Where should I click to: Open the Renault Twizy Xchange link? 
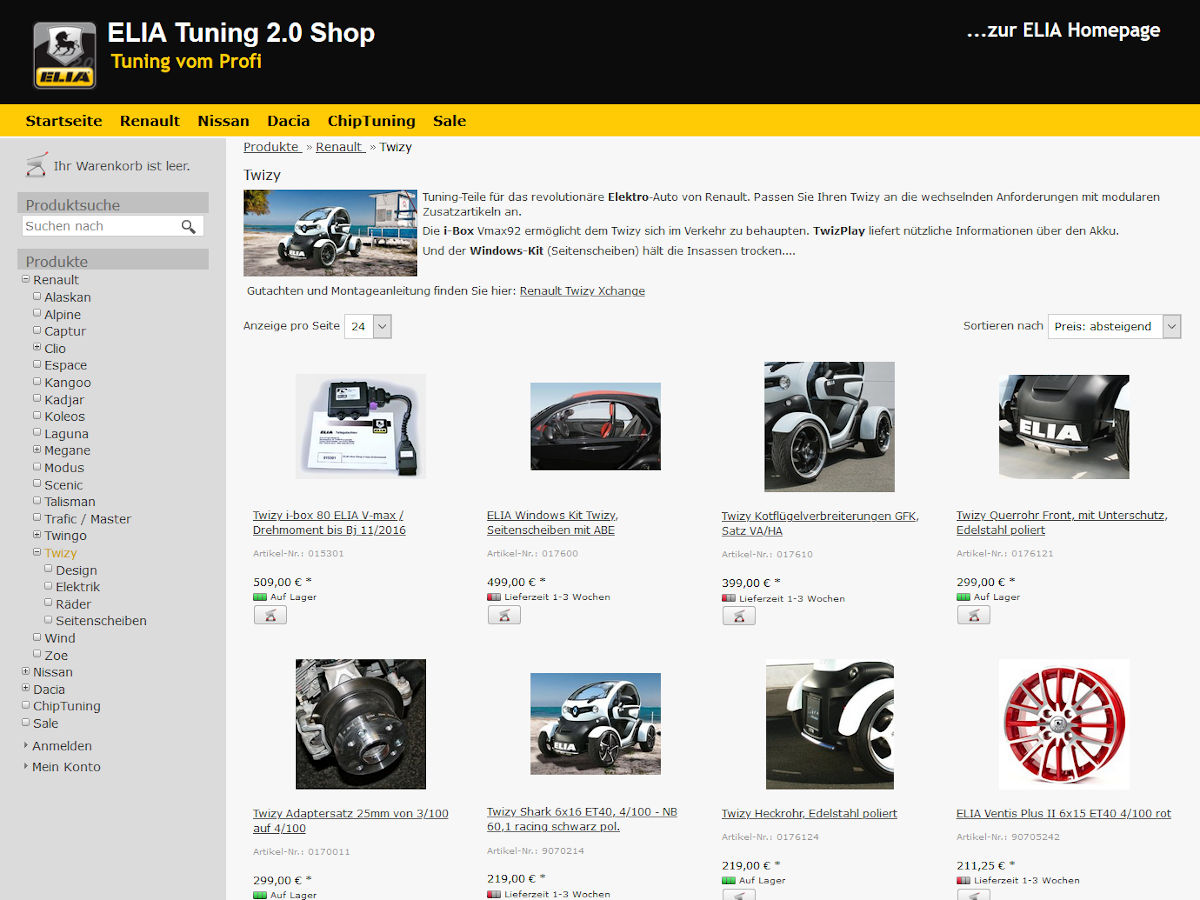coord(582,291)
